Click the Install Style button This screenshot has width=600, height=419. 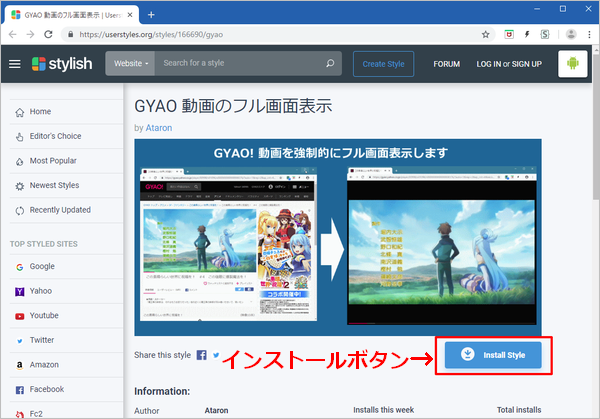click(x=493, y=355)
